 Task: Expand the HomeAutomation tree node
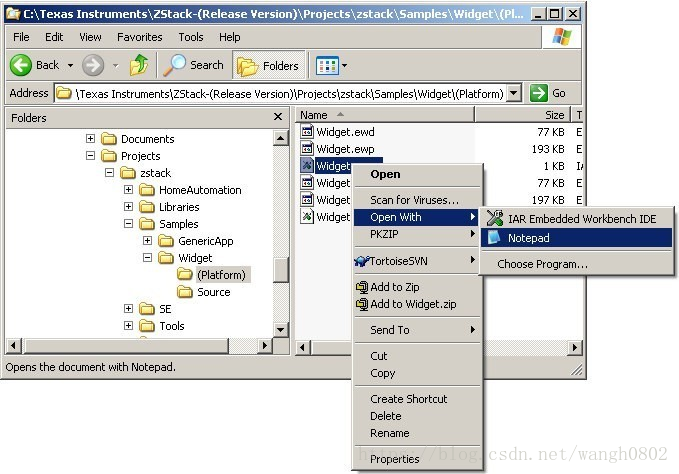tap(128, 190)
